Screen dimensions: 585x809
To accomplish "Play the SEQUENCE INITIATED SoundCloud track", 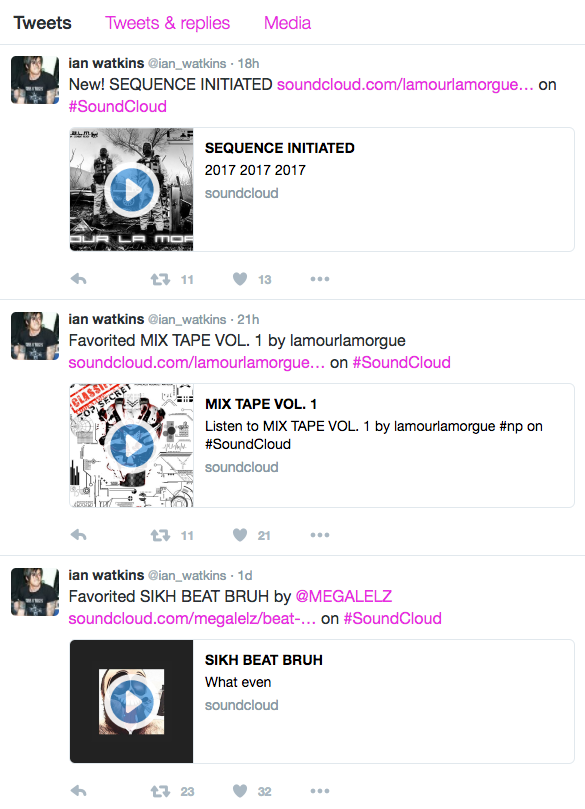I will pyautogui.click(x=132, y=190).
